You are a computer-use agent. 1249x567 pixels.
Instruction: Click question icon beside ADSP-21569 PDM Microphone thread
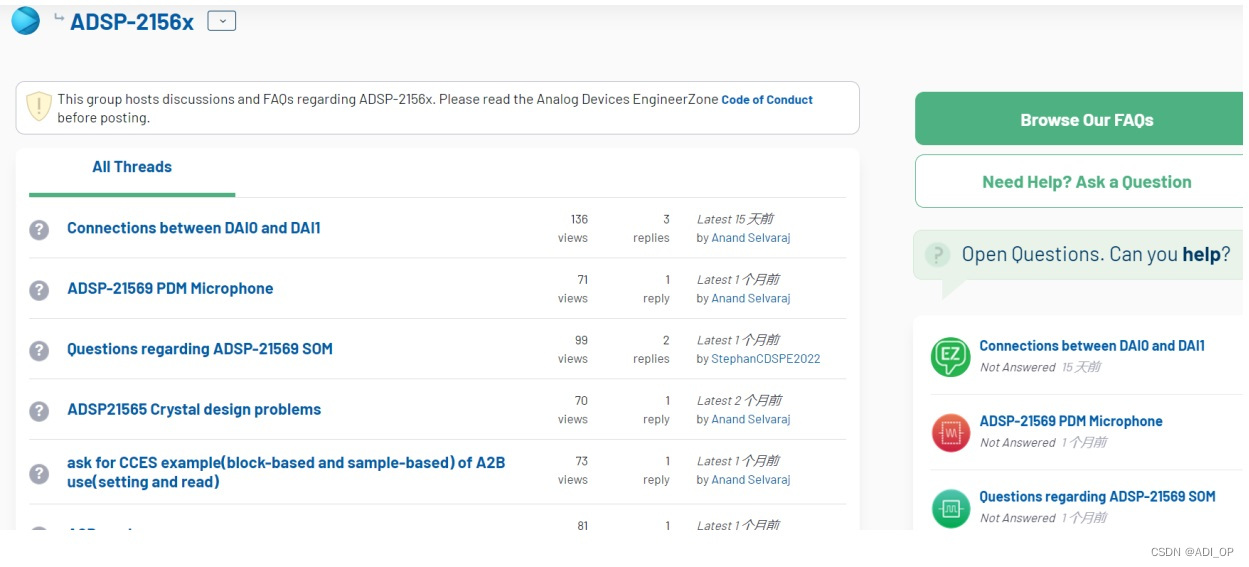(39, 290)
